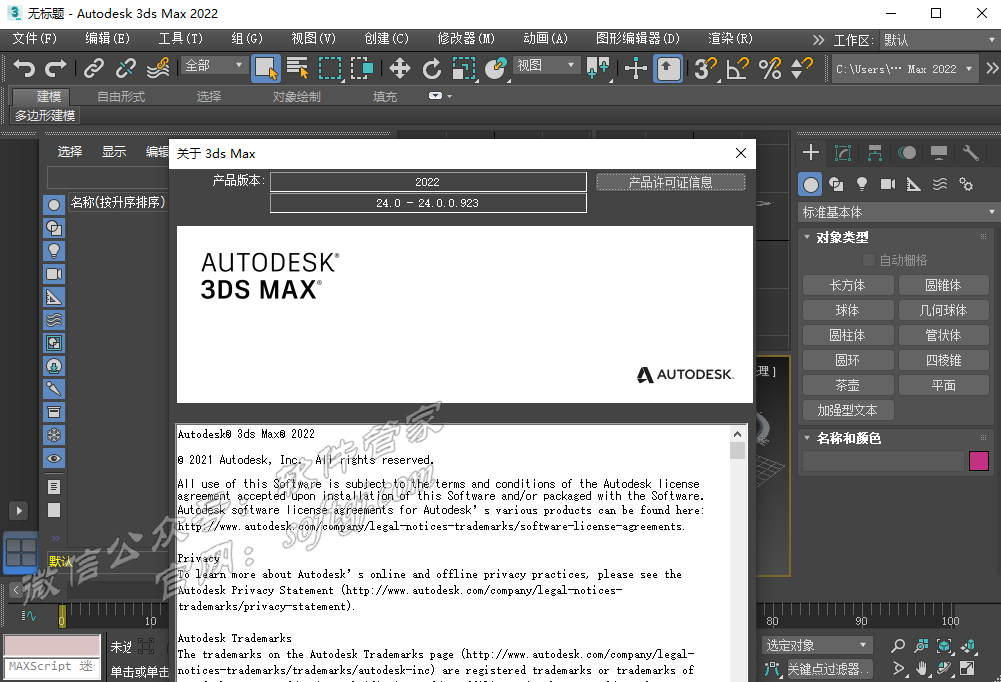Toggle display of hidden objects eye filter
This screenshot has height=682, width=1001.
54,459
